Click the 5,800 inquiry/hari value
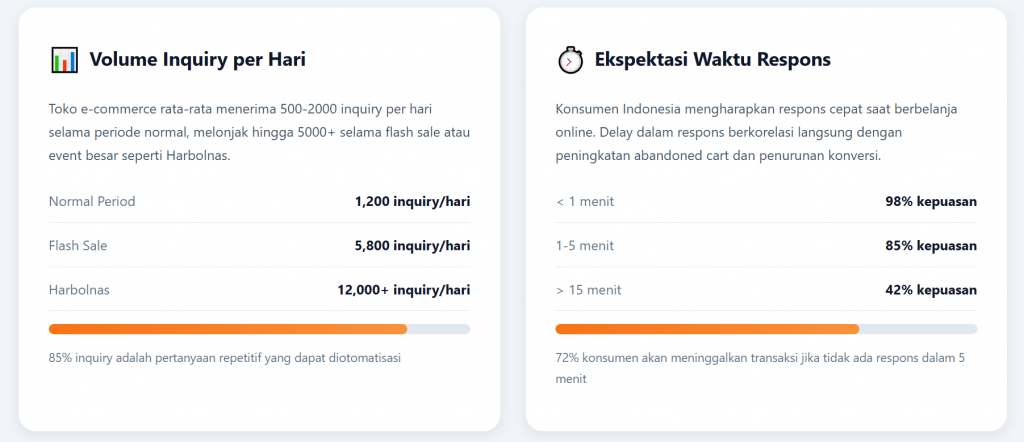Screen dimensions: 1024x442 [x=411, y=246]
